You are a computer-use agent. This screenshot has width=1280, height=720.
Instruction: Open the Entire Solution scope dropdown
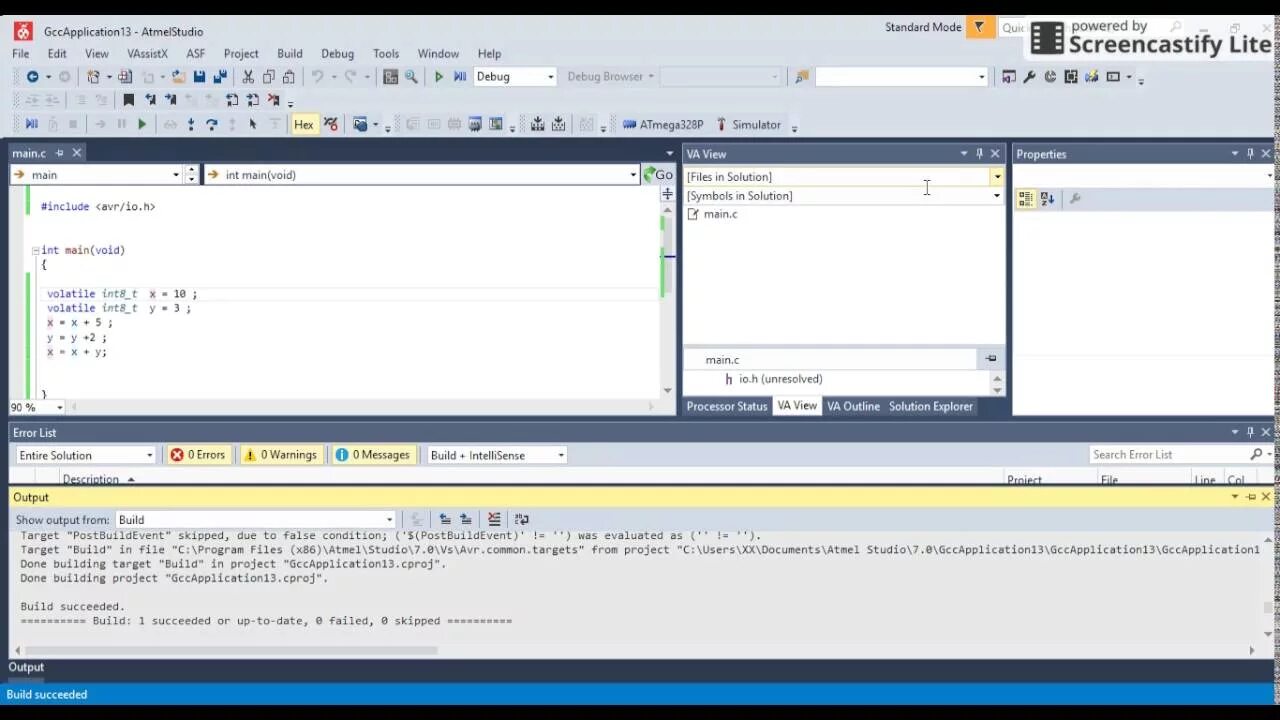(x=150, y=455)
